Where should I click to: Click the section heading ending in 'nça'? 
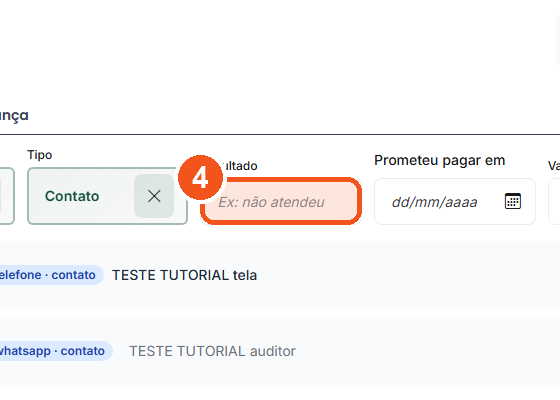(x=14, y=116)
